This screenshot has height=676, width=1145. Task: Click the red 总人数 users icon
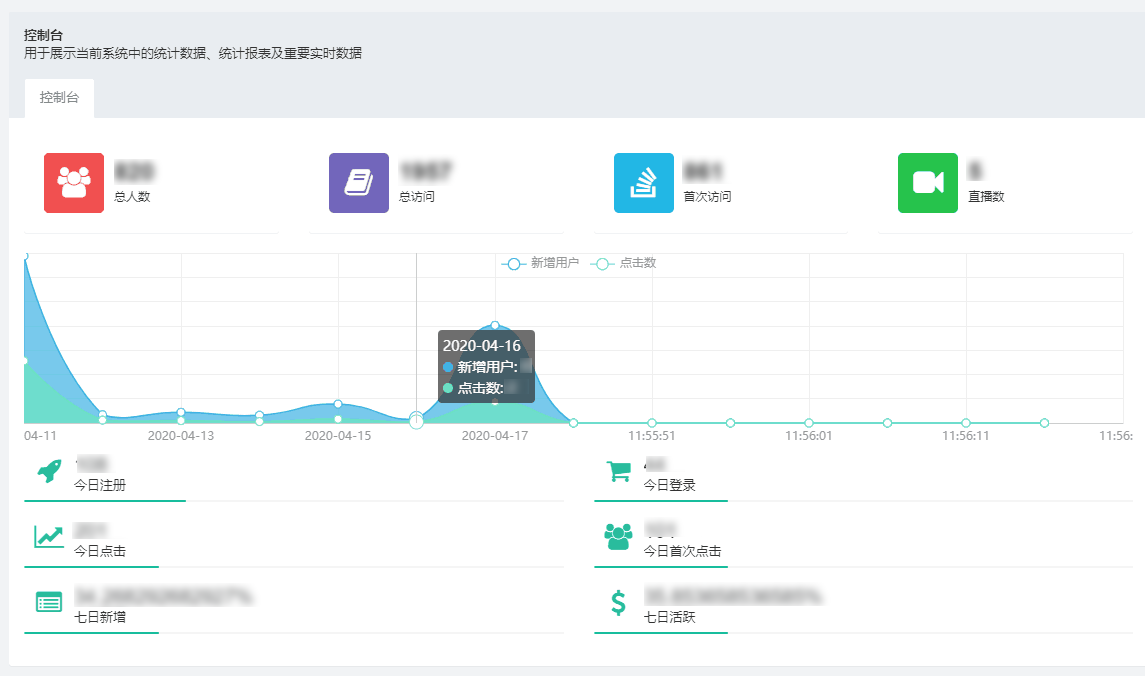click(74, 183)
